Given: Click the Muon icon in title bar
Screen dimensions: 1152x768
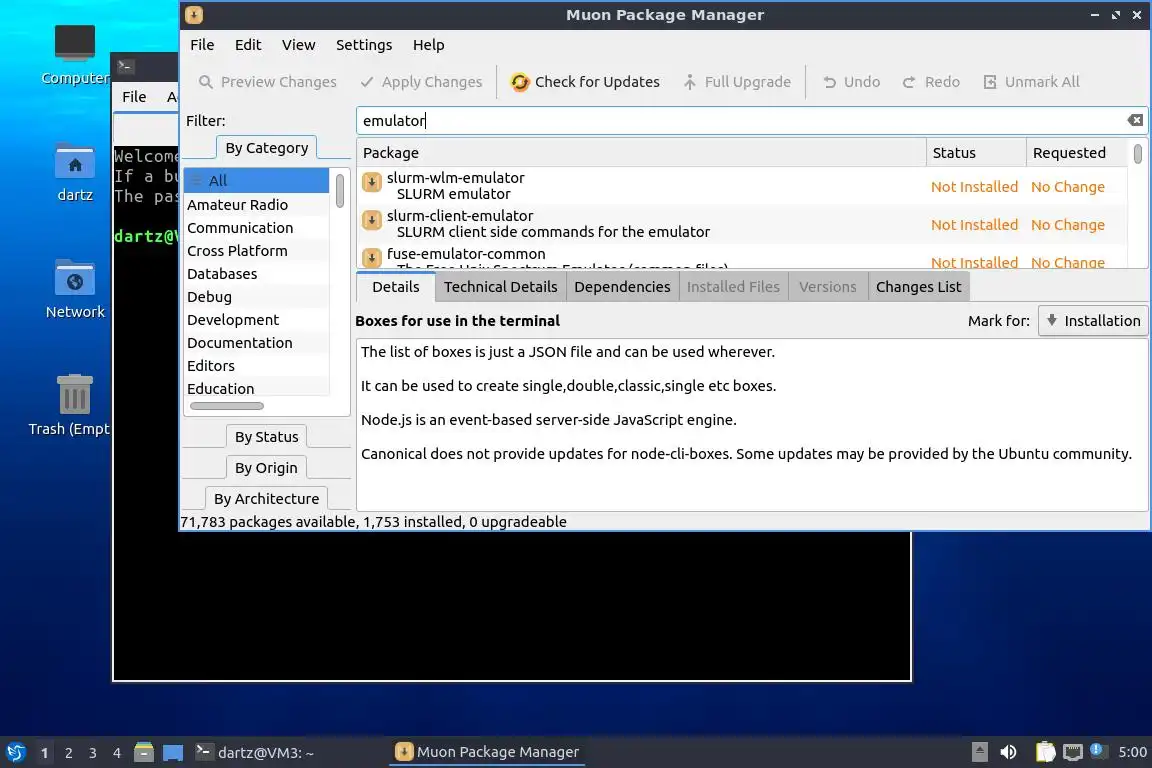Looking at the screenshot, I should [x=194, y=15].
